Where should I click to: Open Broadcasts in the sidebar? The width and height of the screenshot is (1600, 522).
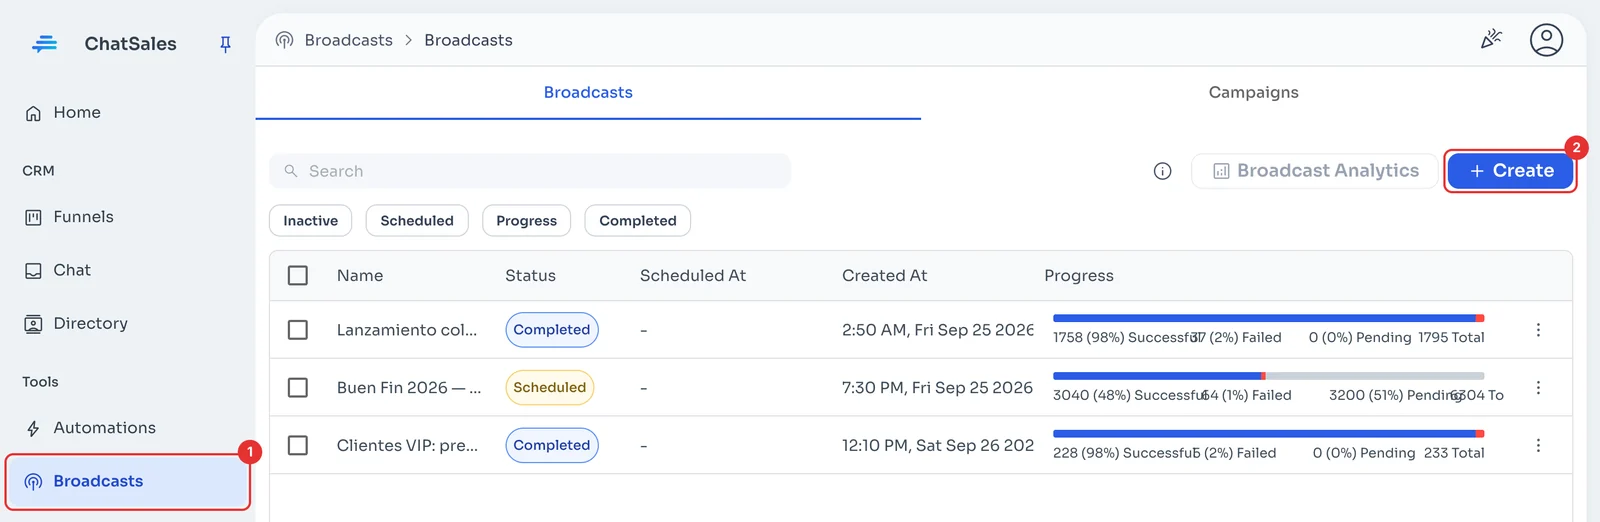(x=128, y=482)
